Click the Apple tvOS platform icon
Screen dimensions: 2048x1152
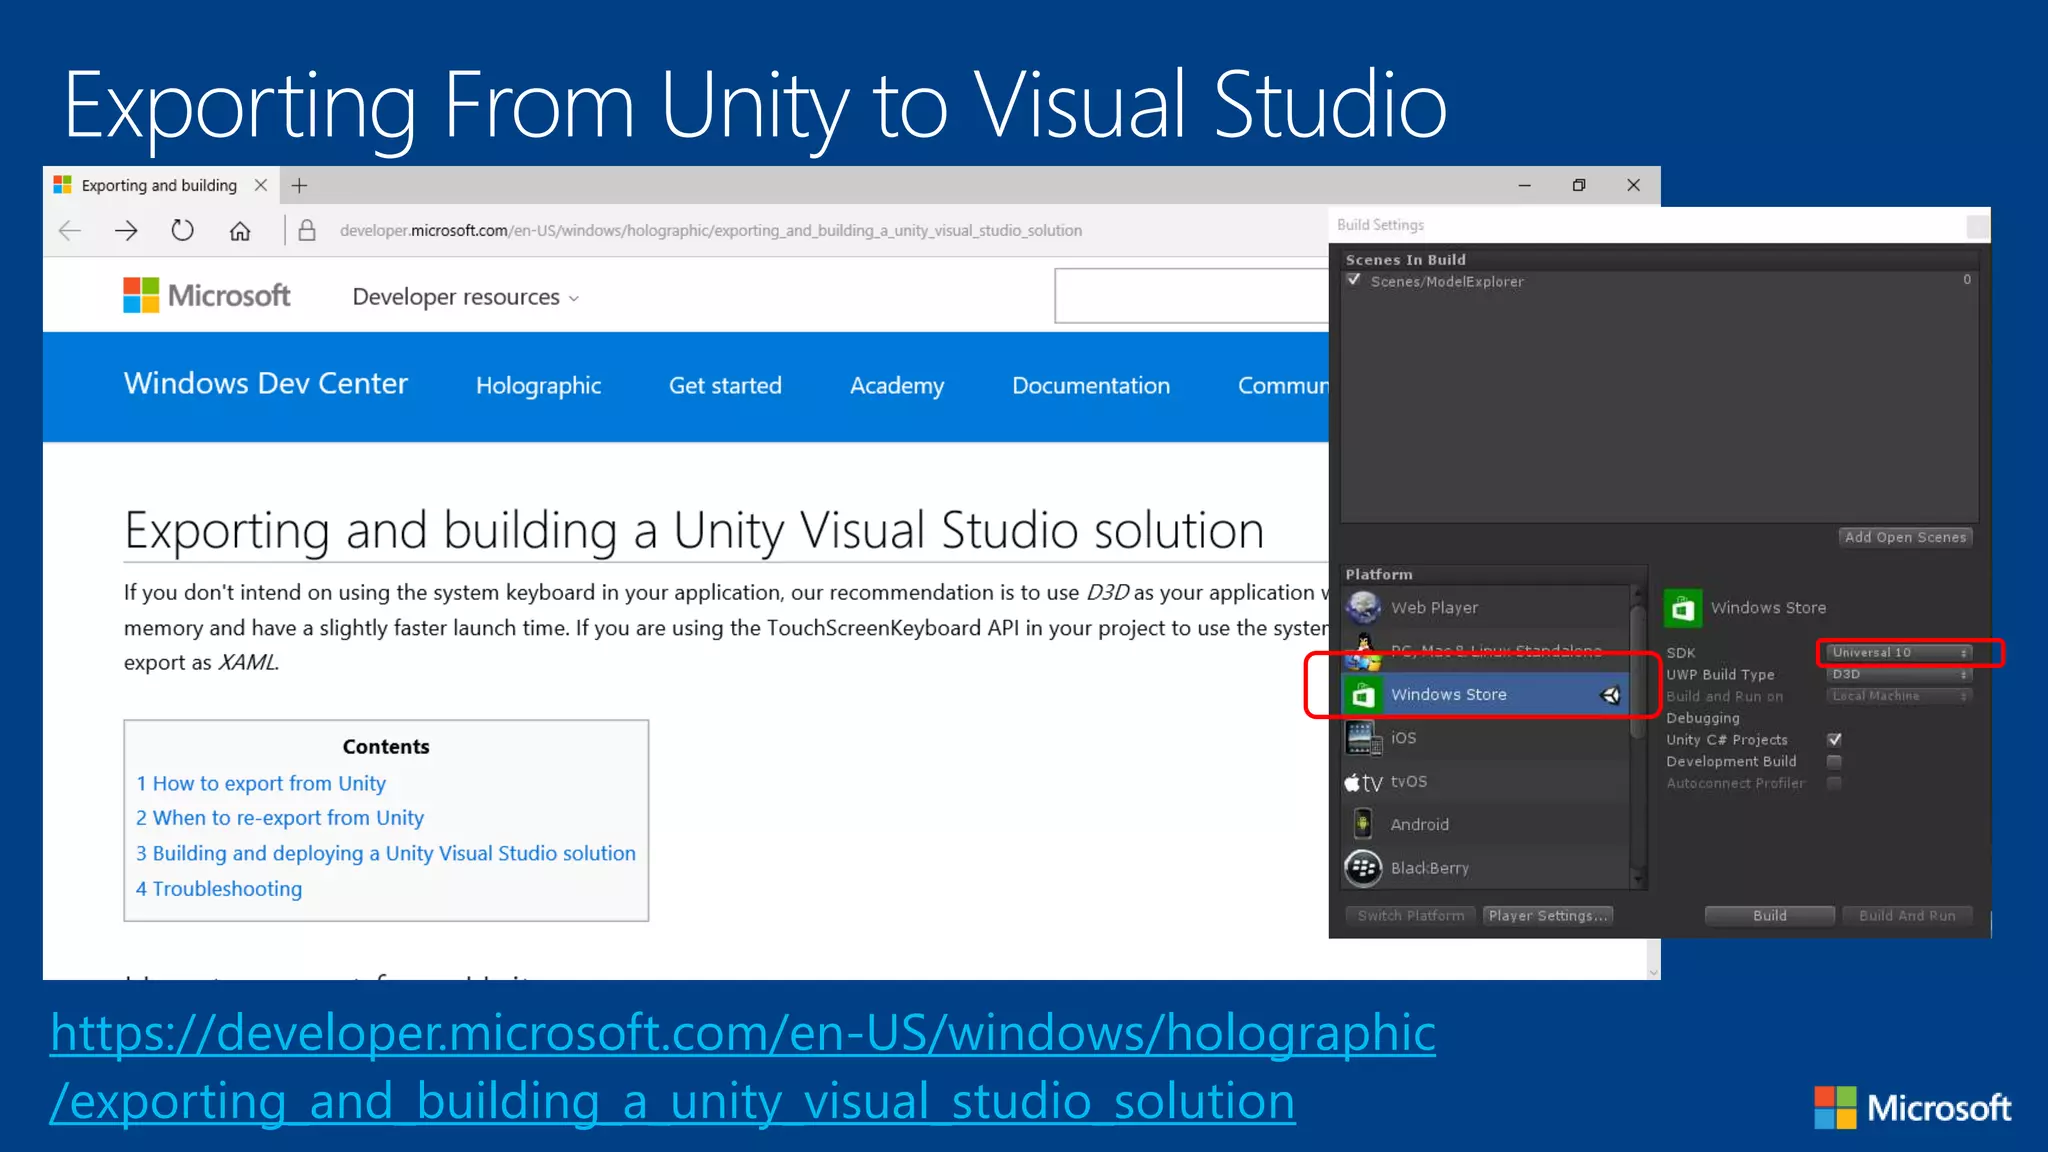point(1363,782)
